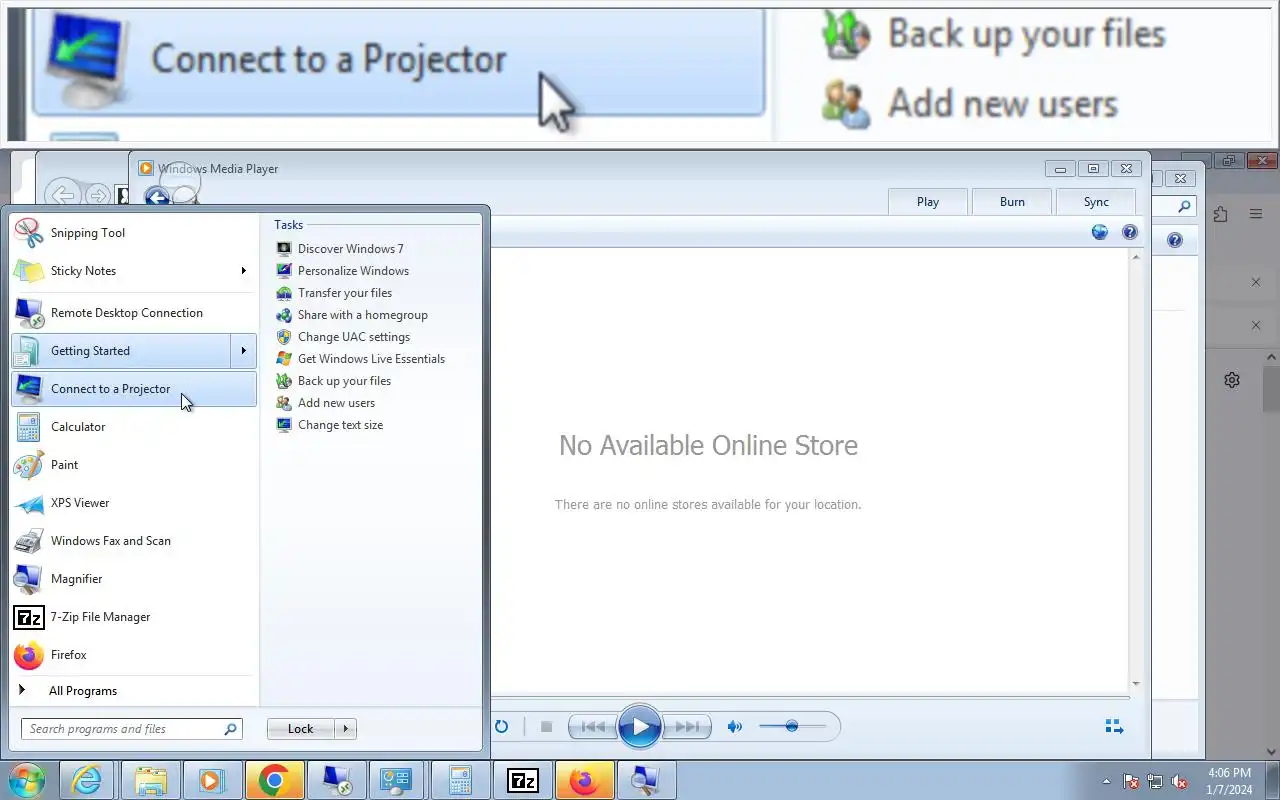Open the settings gear in the background window

tap(1232, 380)
